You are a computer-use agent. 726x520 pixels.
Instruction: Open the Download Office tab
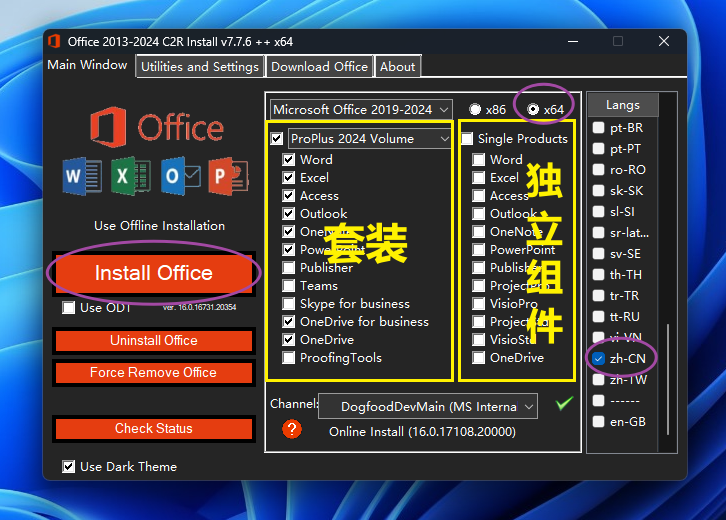319,67
